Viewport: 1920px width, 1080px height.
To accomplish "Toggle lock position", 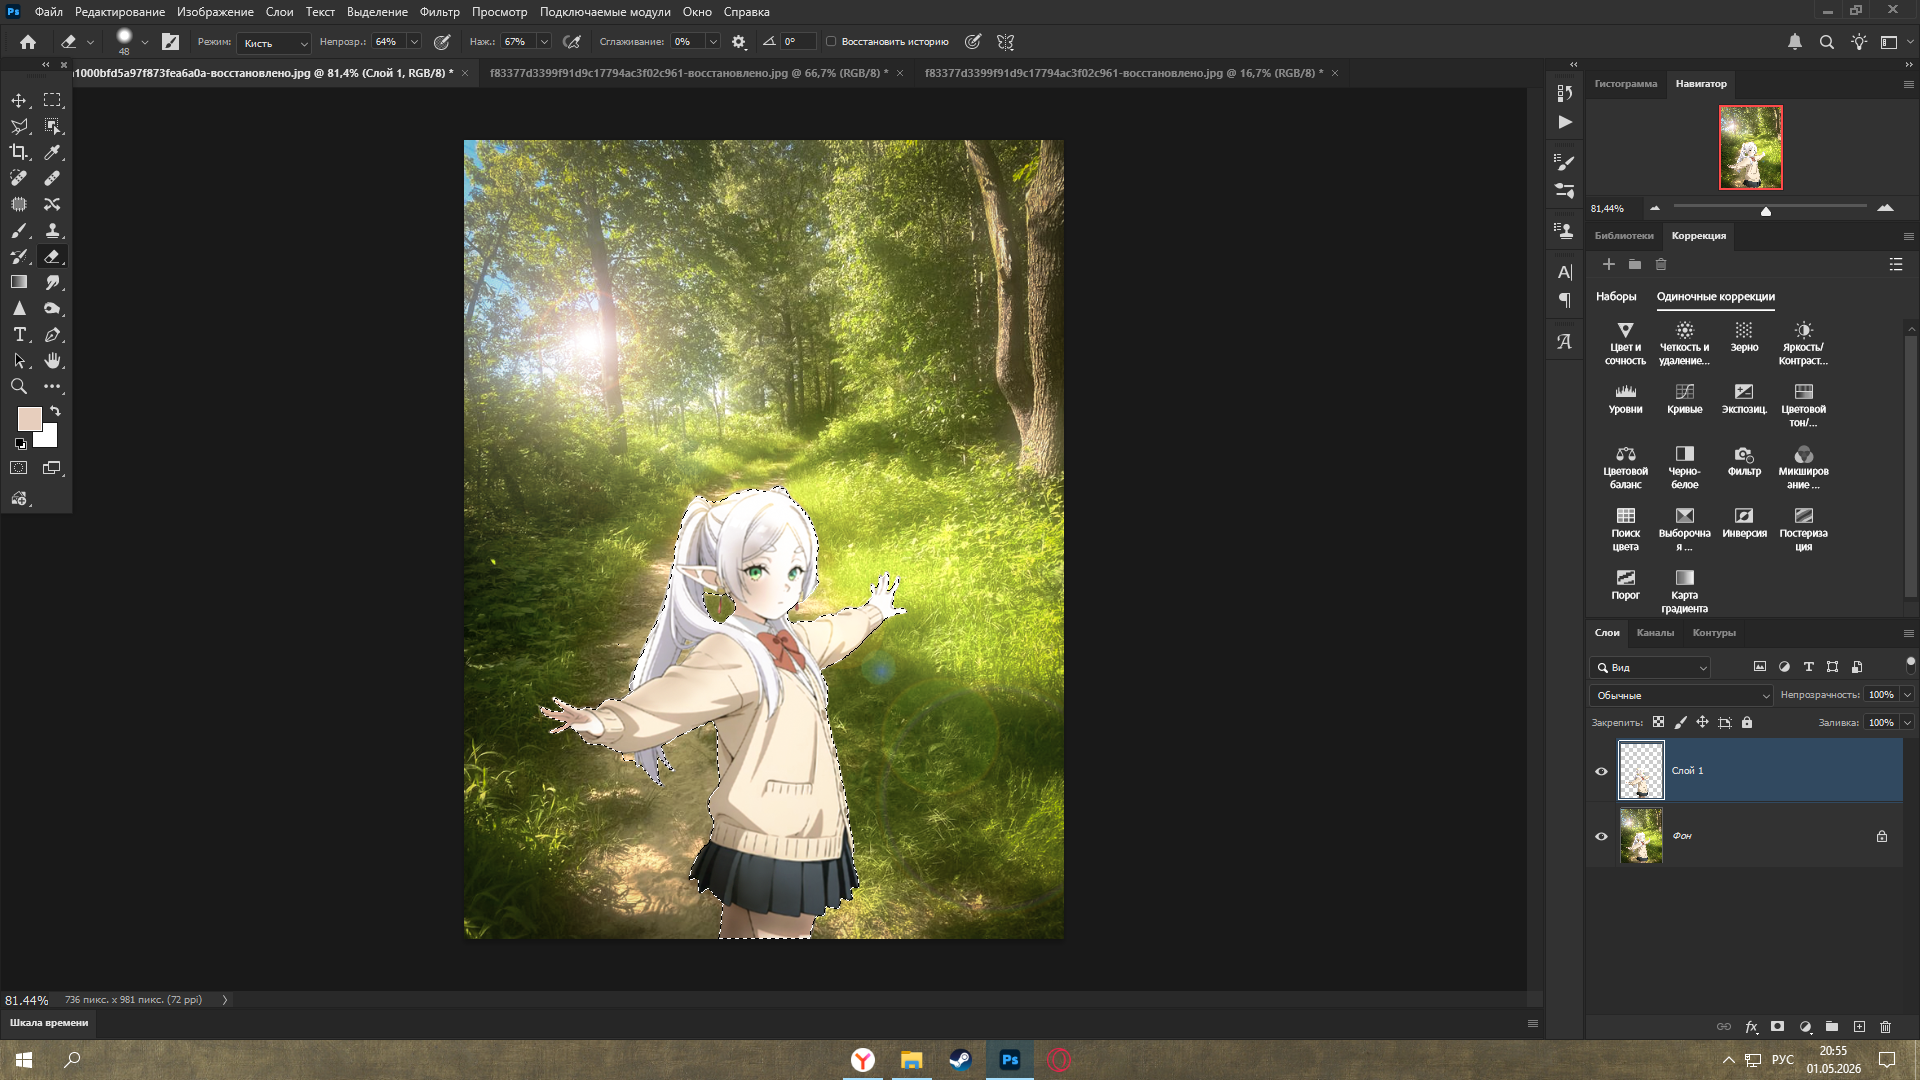I will pos(1702,722).
